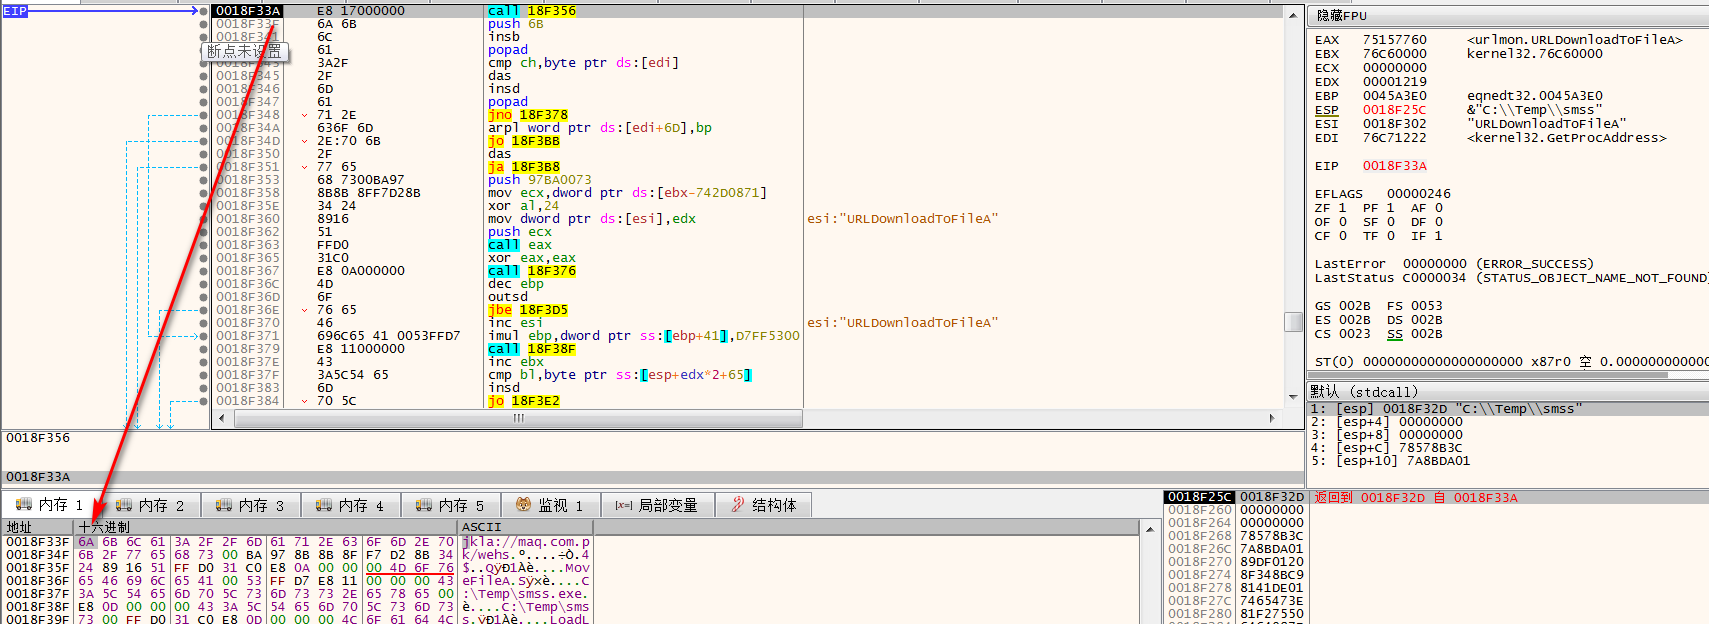This screenshot has height=624, width=1709.
Task: Open the 内存 4 dump tab
Action: (351, 505)
